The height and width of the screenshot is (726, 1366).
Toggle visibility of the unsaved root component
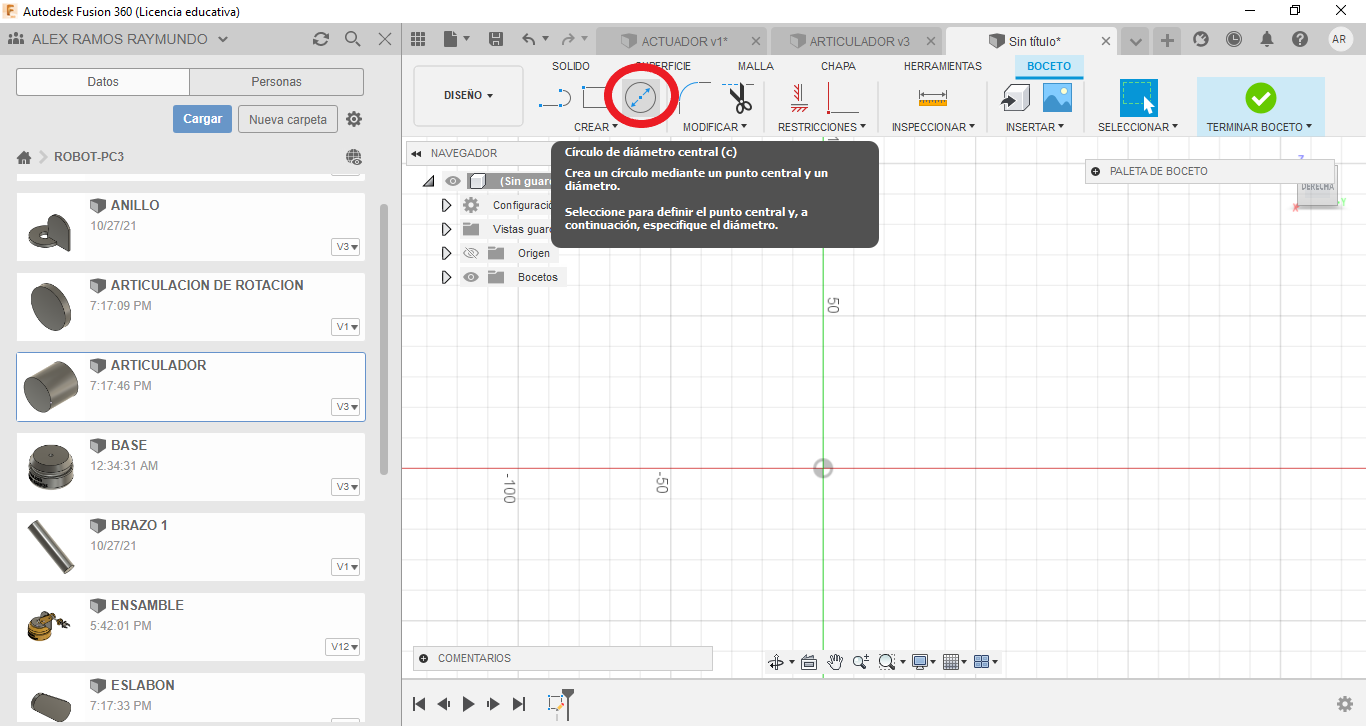click(453, 181)
